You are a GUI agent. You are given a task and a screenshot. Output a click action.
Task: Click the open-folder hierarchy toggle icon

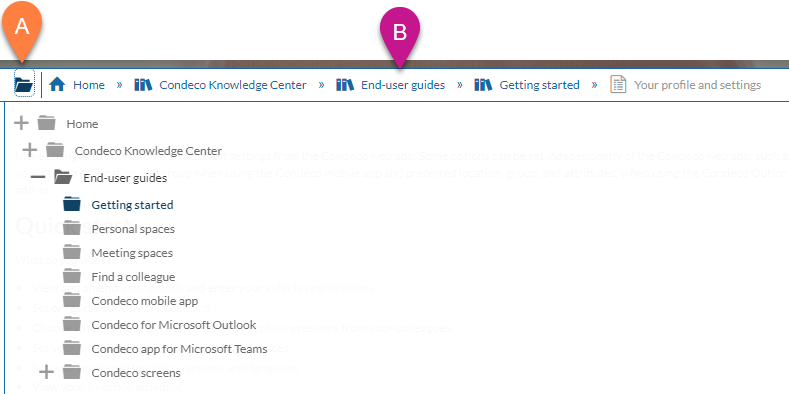pos(24,85)
